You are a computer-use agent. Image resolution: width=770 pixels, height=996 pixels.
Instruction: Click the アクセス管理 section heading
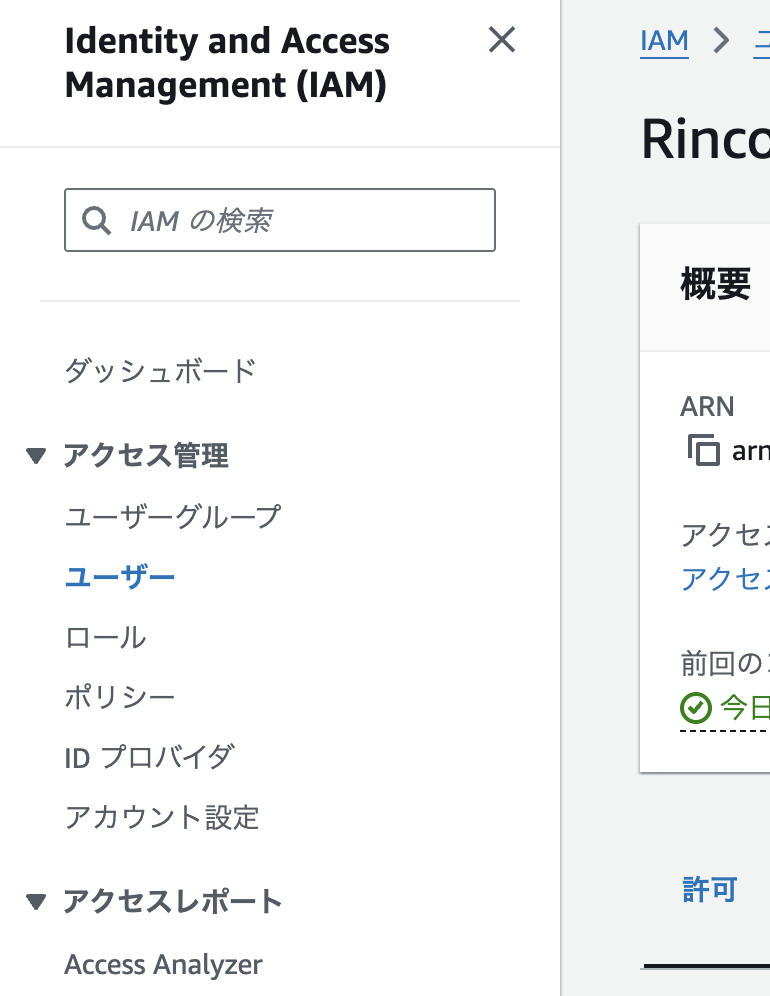146,456
